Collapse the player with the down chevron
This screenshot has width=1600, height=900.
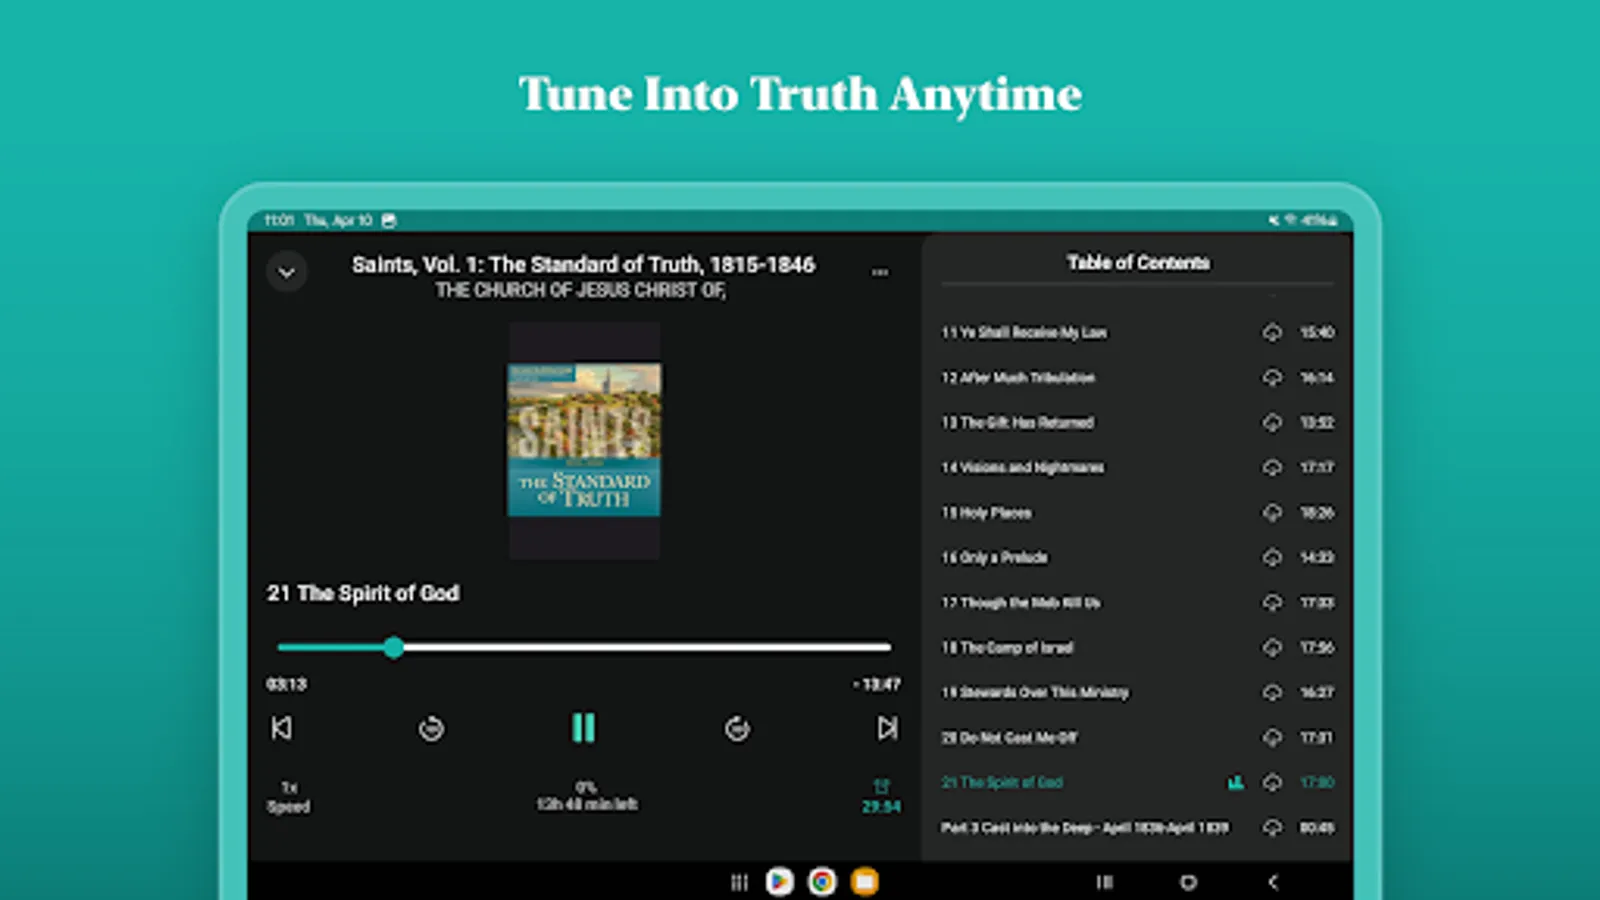(x=287, y=271)
